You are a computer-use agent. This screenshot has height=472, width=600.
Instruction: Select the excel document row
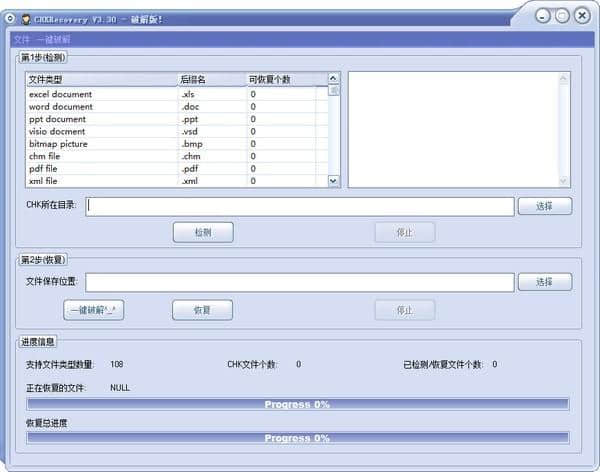177,94
